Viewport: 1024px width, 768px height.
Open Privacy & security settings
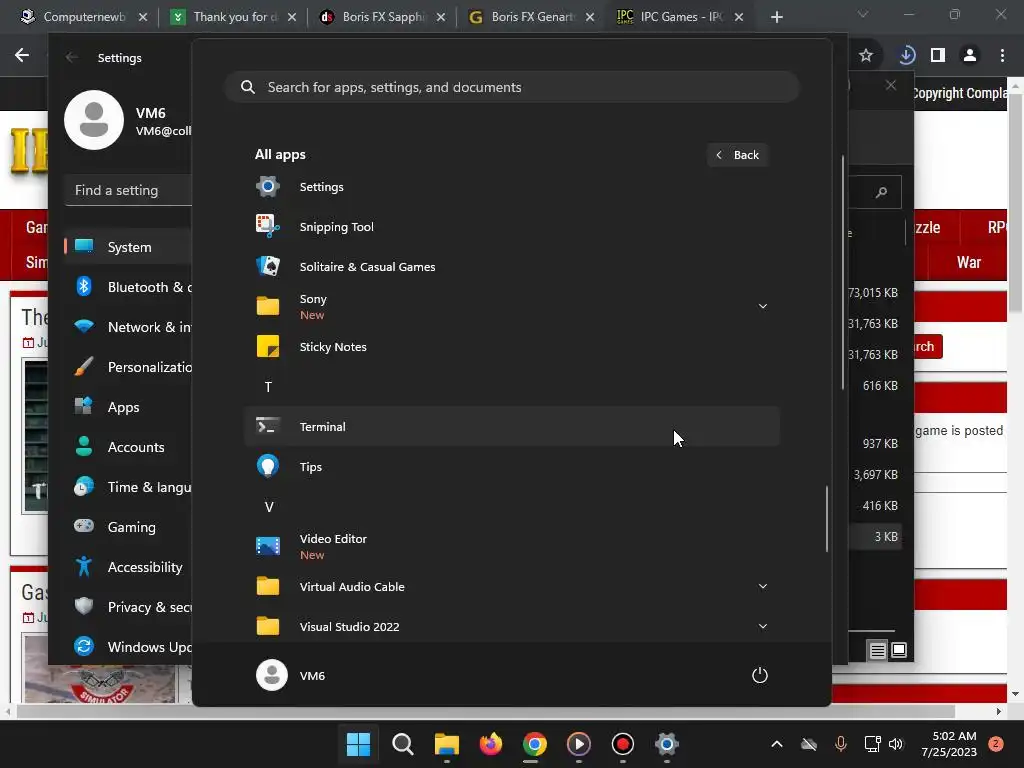coord(128,607)
